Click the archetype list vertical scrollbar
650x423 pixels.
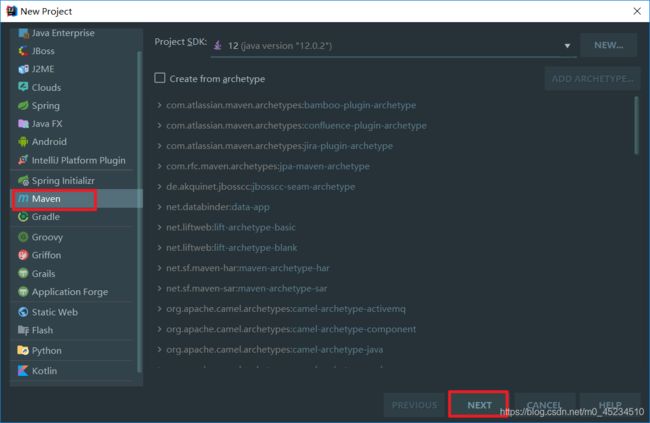coord(637,125)
